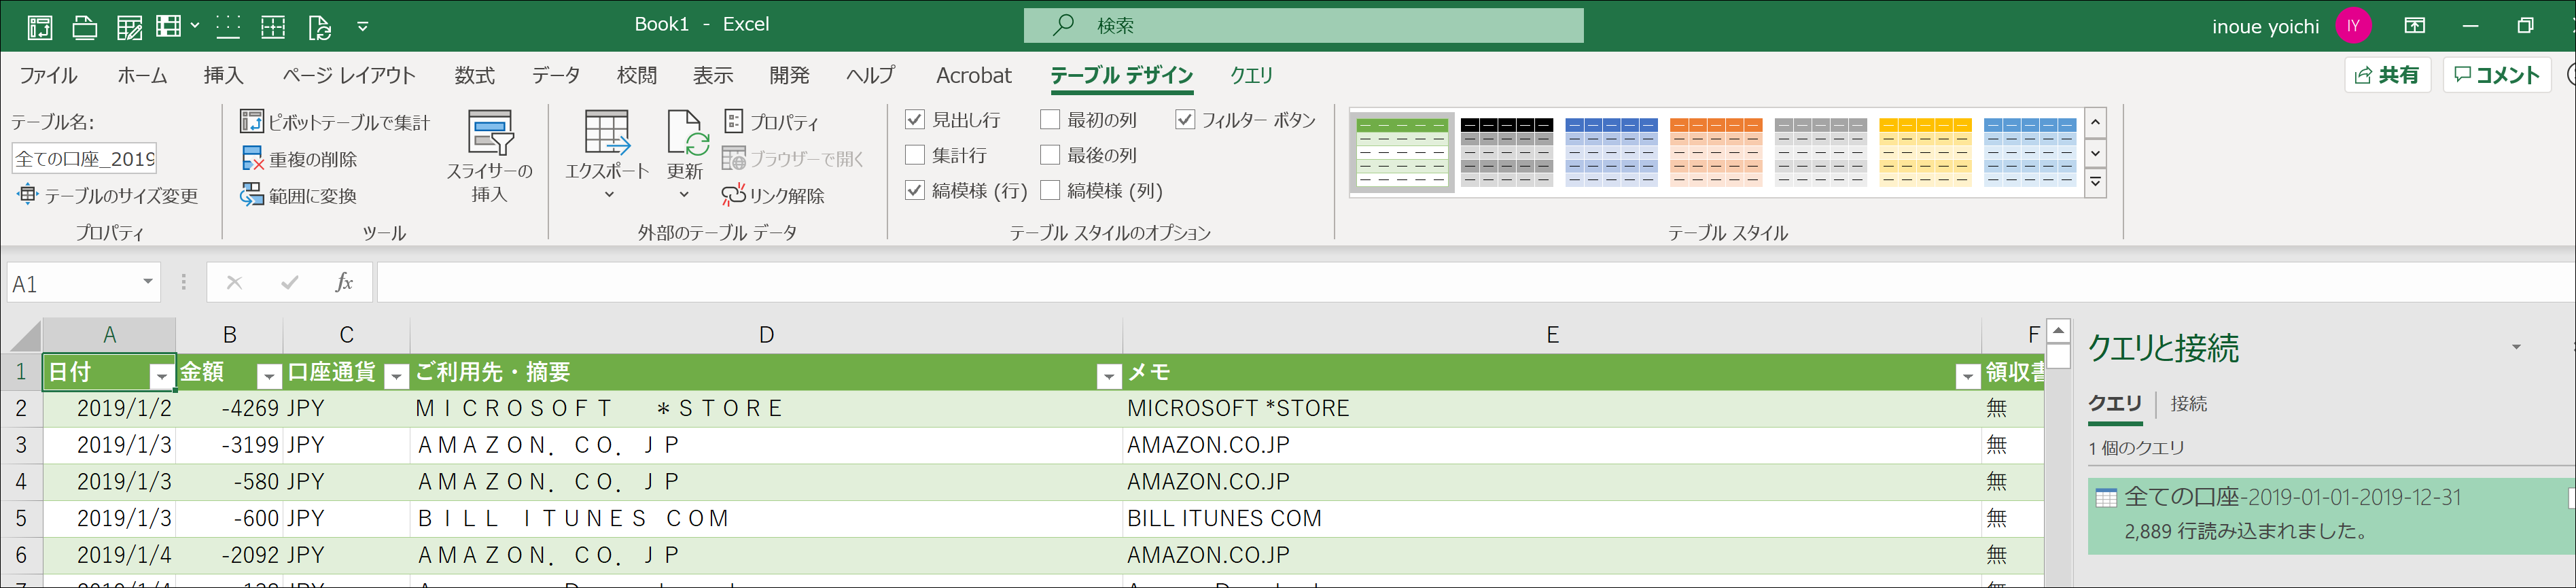Click the 全ての口座 query table icon
Image resolution: width=2576 pixels, height=588 pixels.
tap(2106, 498)
